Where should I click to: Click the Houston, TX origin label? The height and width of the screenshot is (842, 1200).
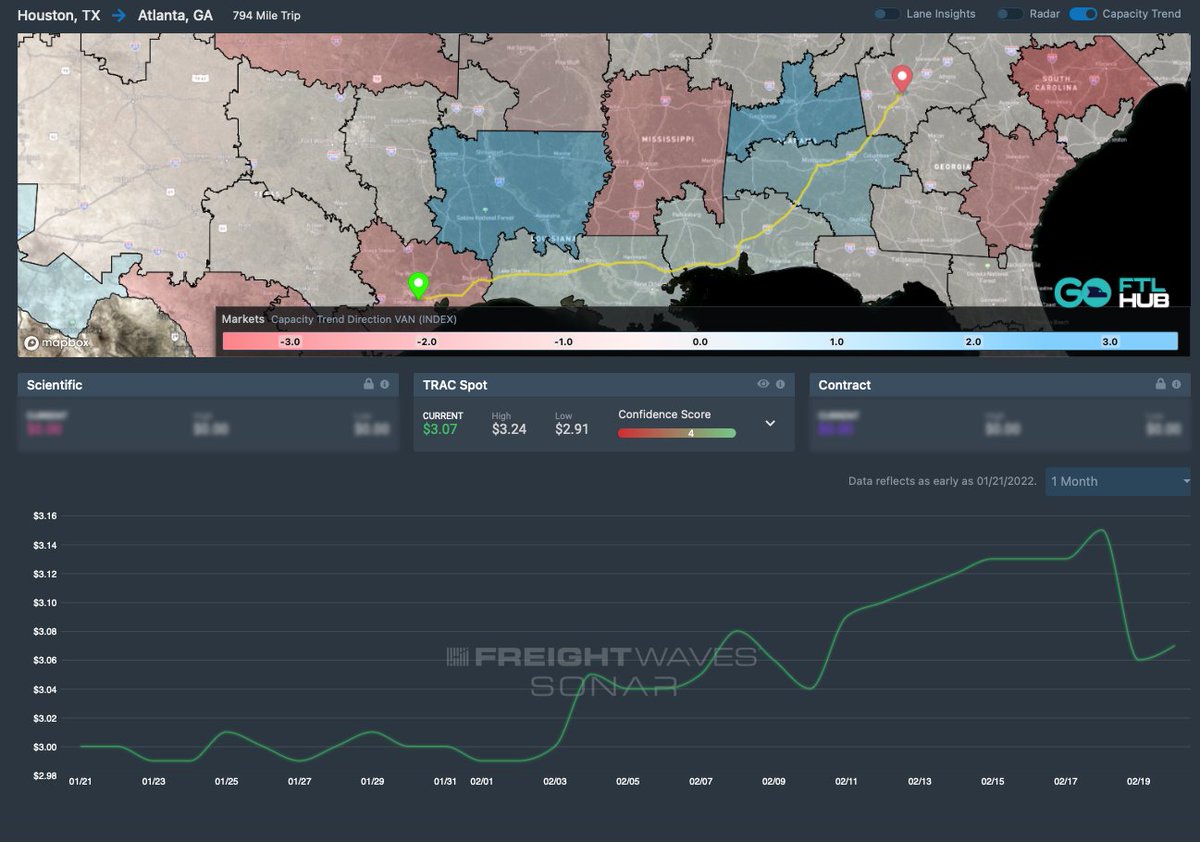point(59,16)
